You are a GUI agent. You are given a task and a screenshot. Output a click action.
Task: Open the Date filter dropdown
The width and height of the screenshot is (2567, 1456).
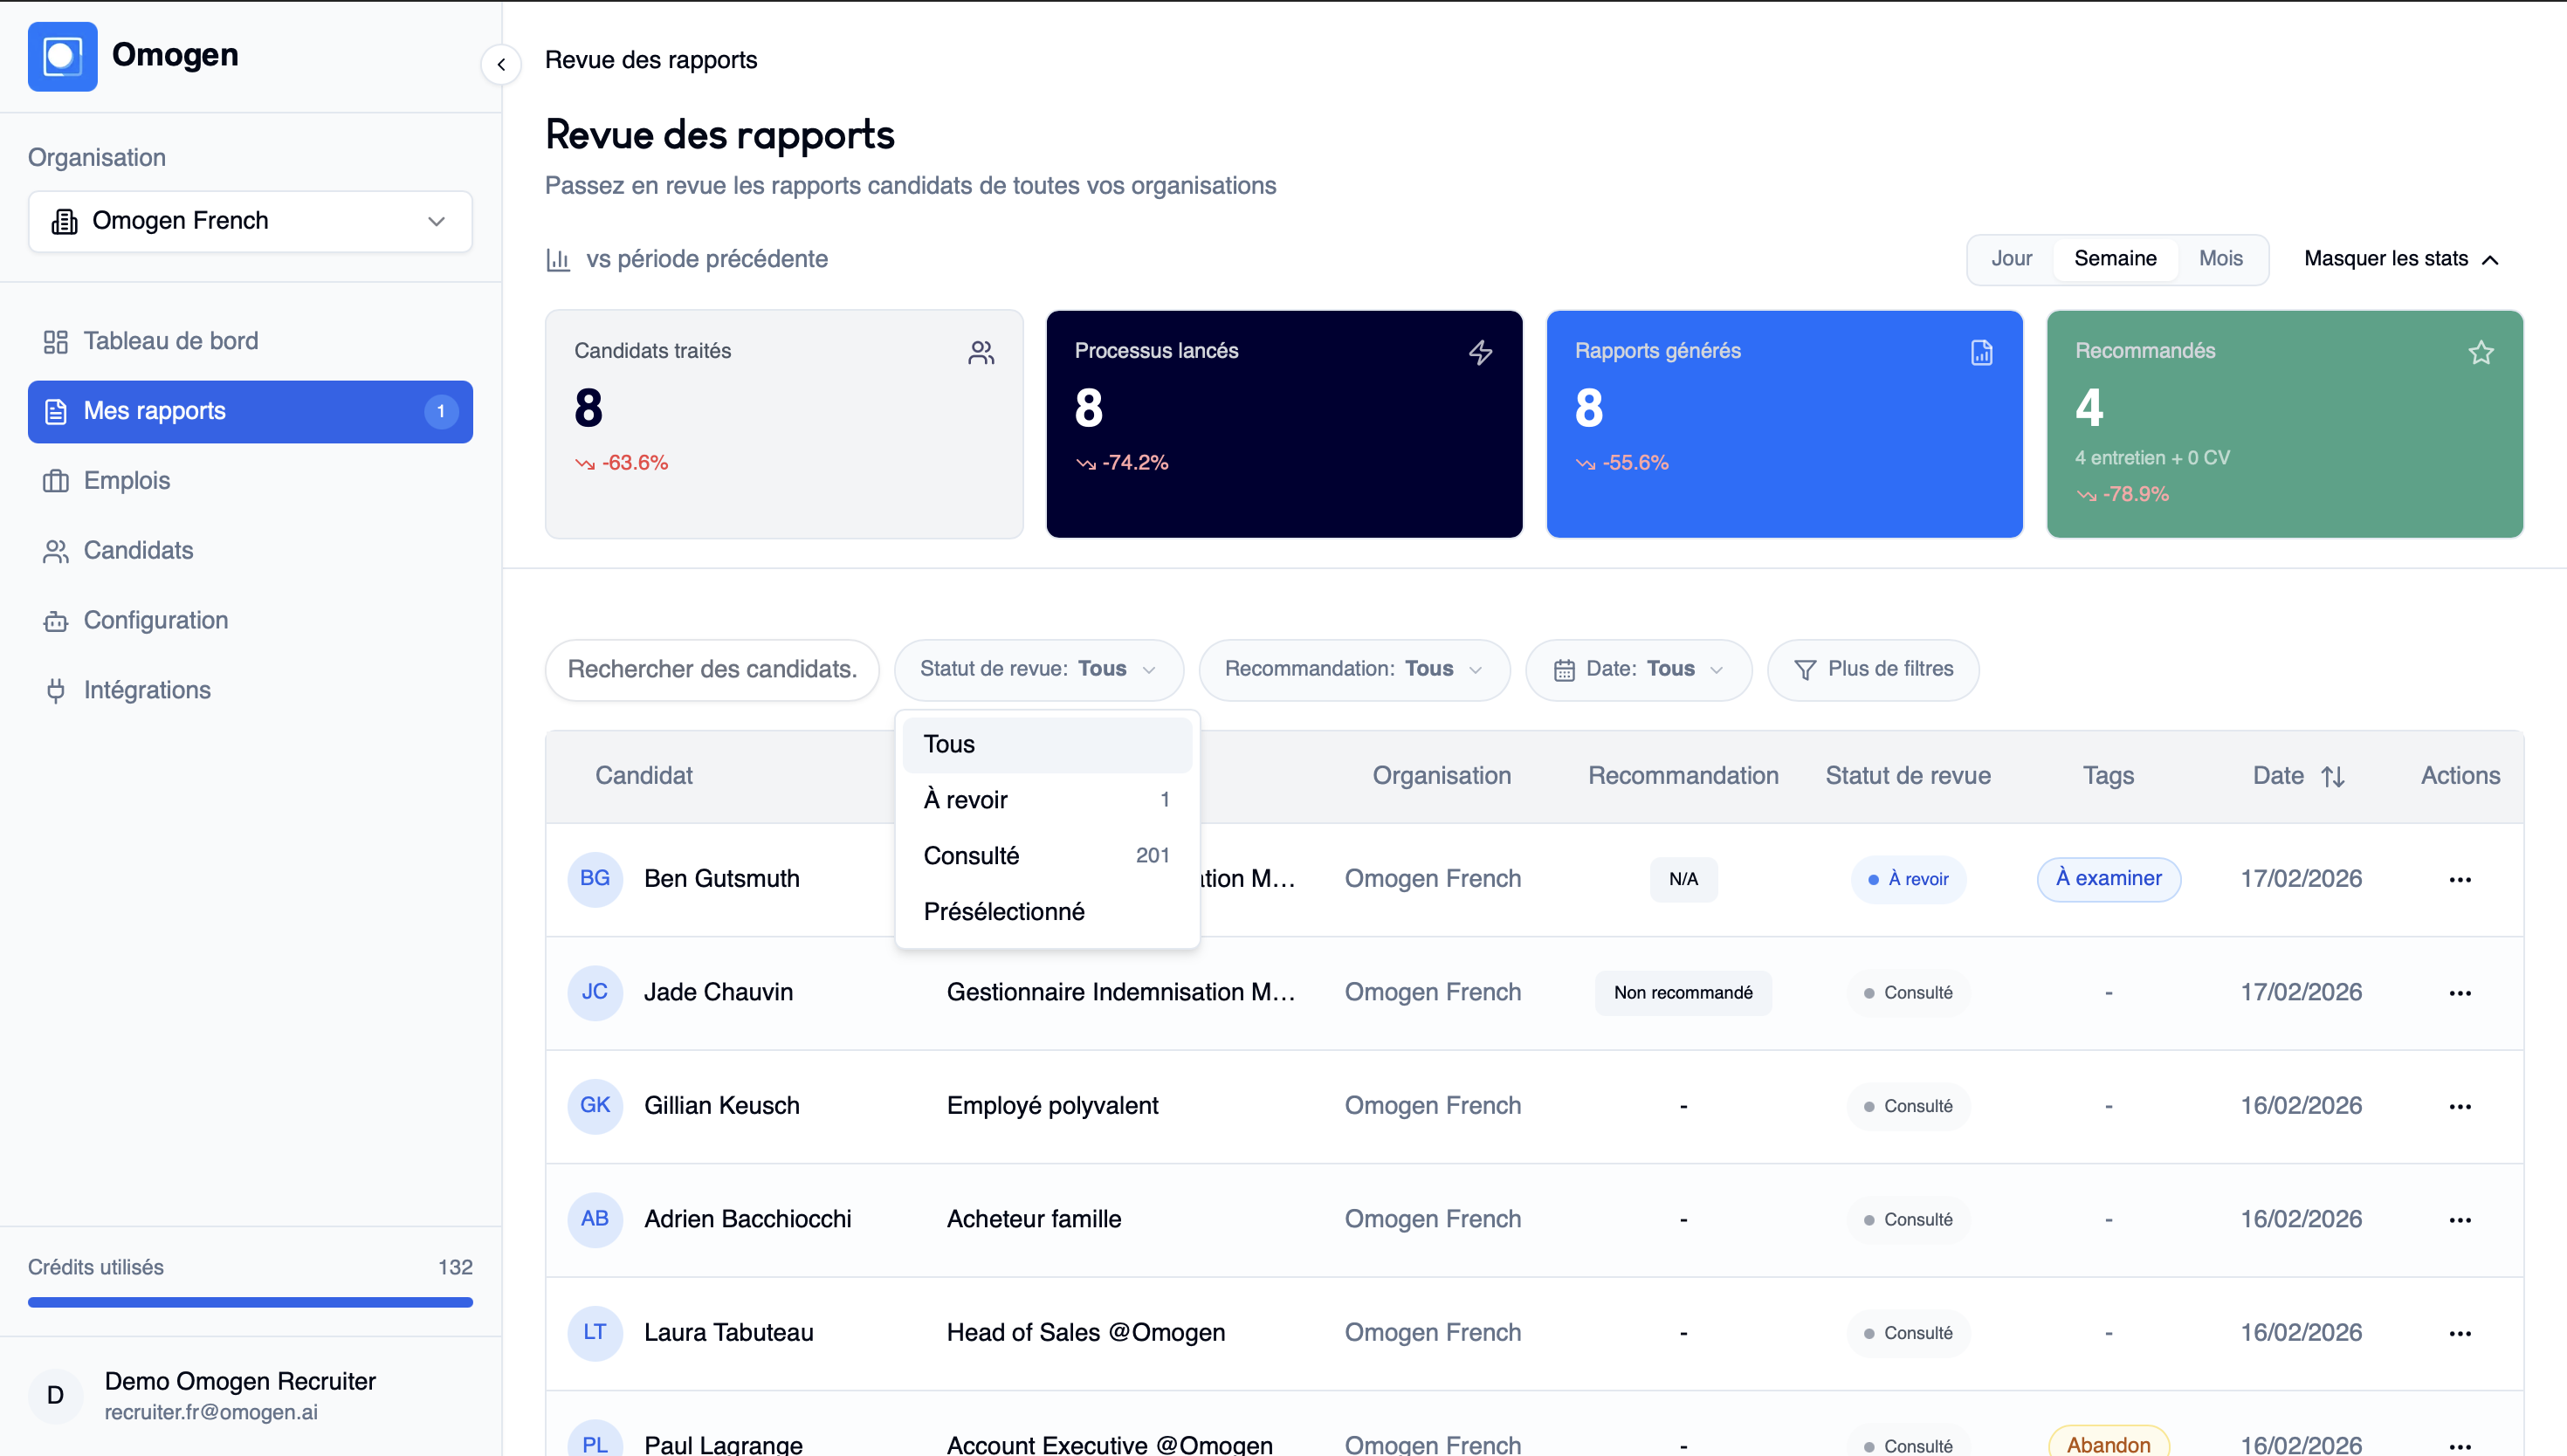point(1638,669)
